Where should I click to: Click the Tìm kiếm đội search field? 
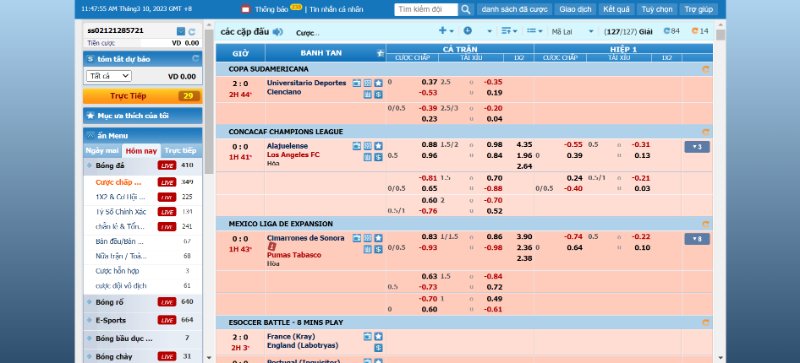426,9
